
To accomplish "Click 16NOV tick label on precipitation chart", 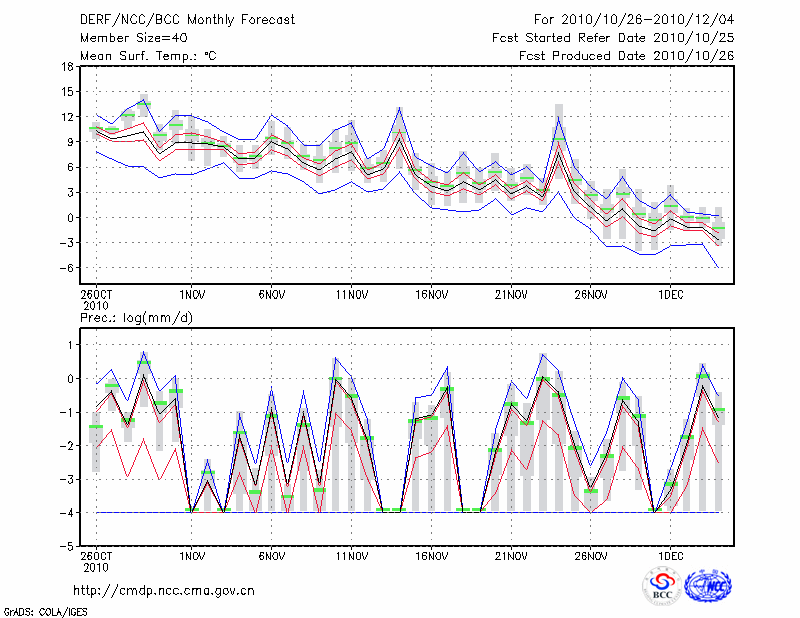I will [431, 555].
